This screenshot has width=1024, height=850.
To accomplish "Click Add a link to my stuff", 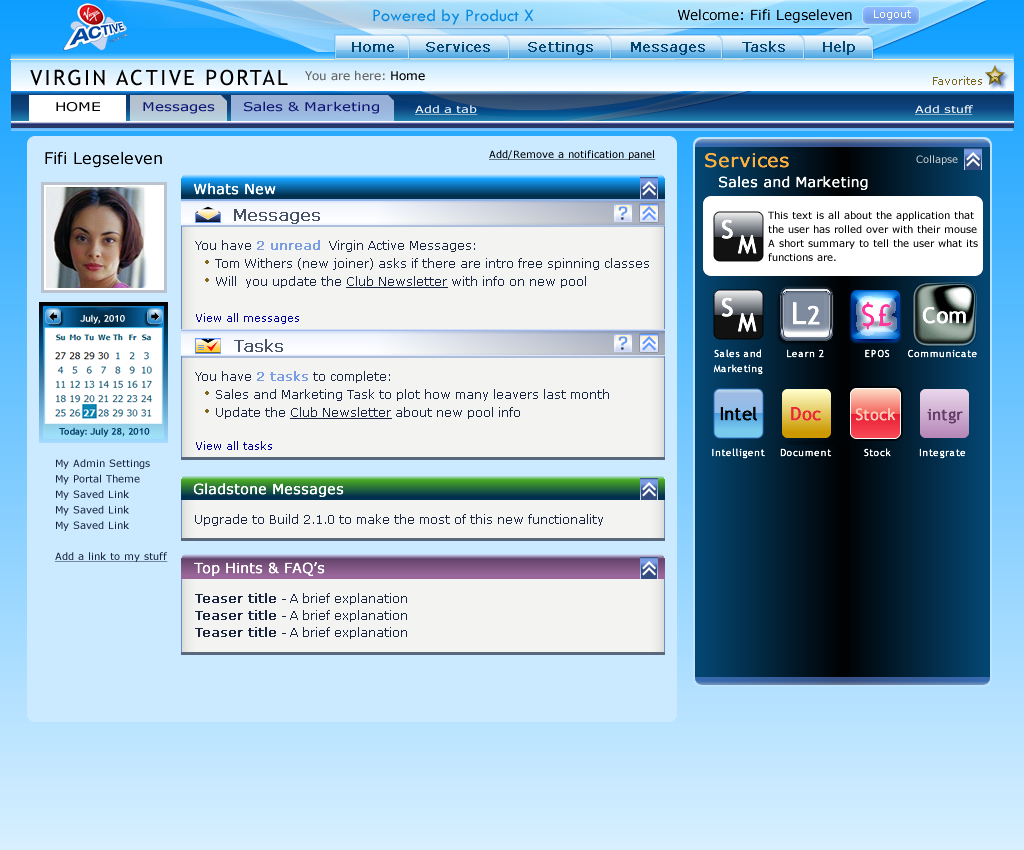I will [111, 556].
